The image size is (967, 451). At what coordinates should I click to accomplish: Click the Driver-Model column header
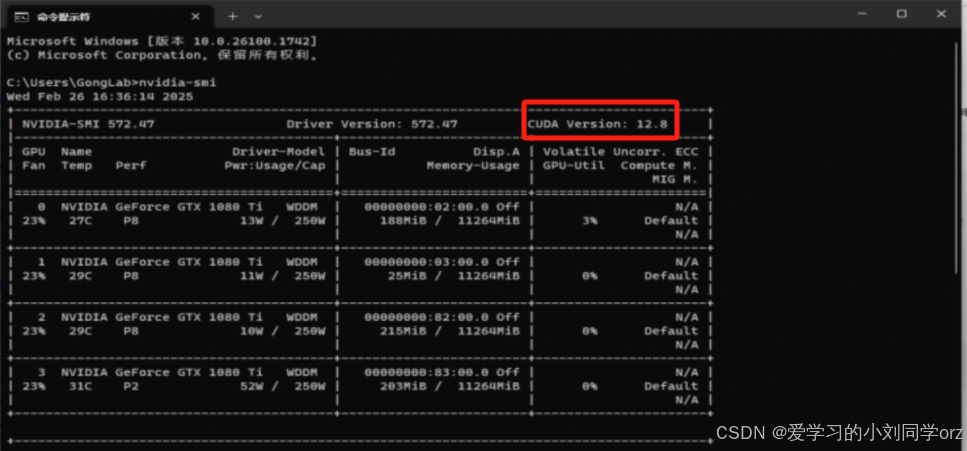[x=278, y=152]
